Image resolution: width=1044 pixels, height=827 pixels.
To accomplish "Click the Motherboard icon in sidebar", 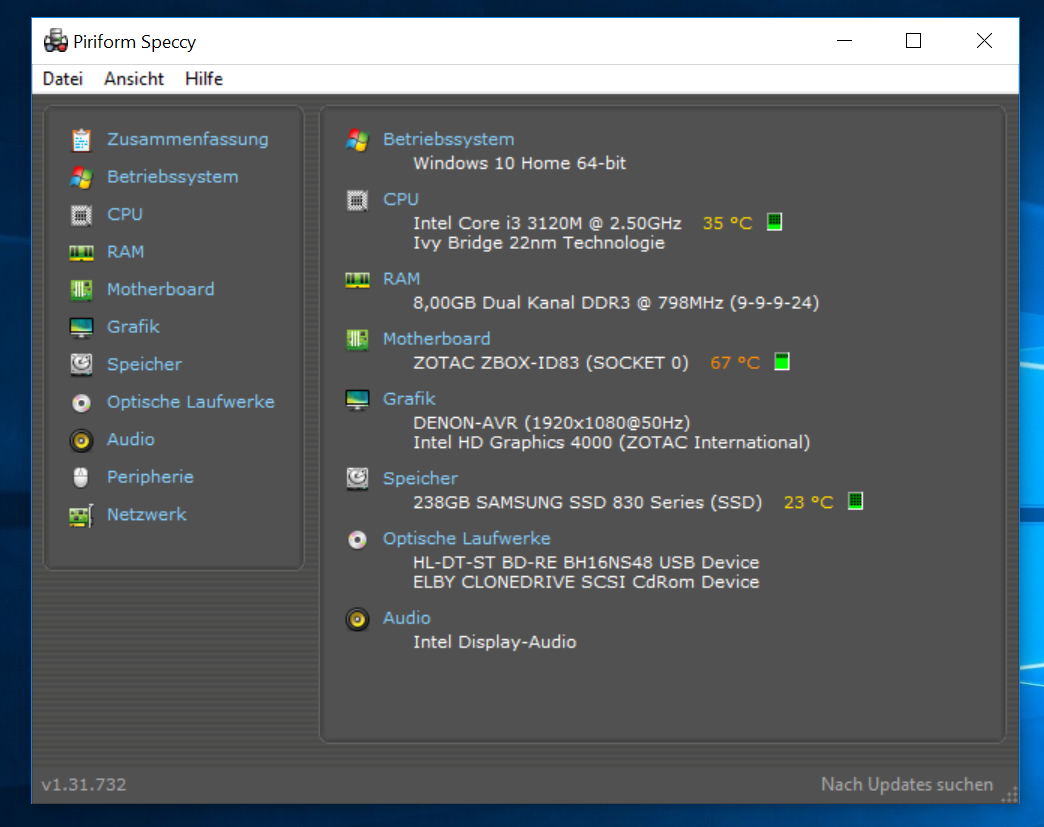I will click(x=81, y=290).
